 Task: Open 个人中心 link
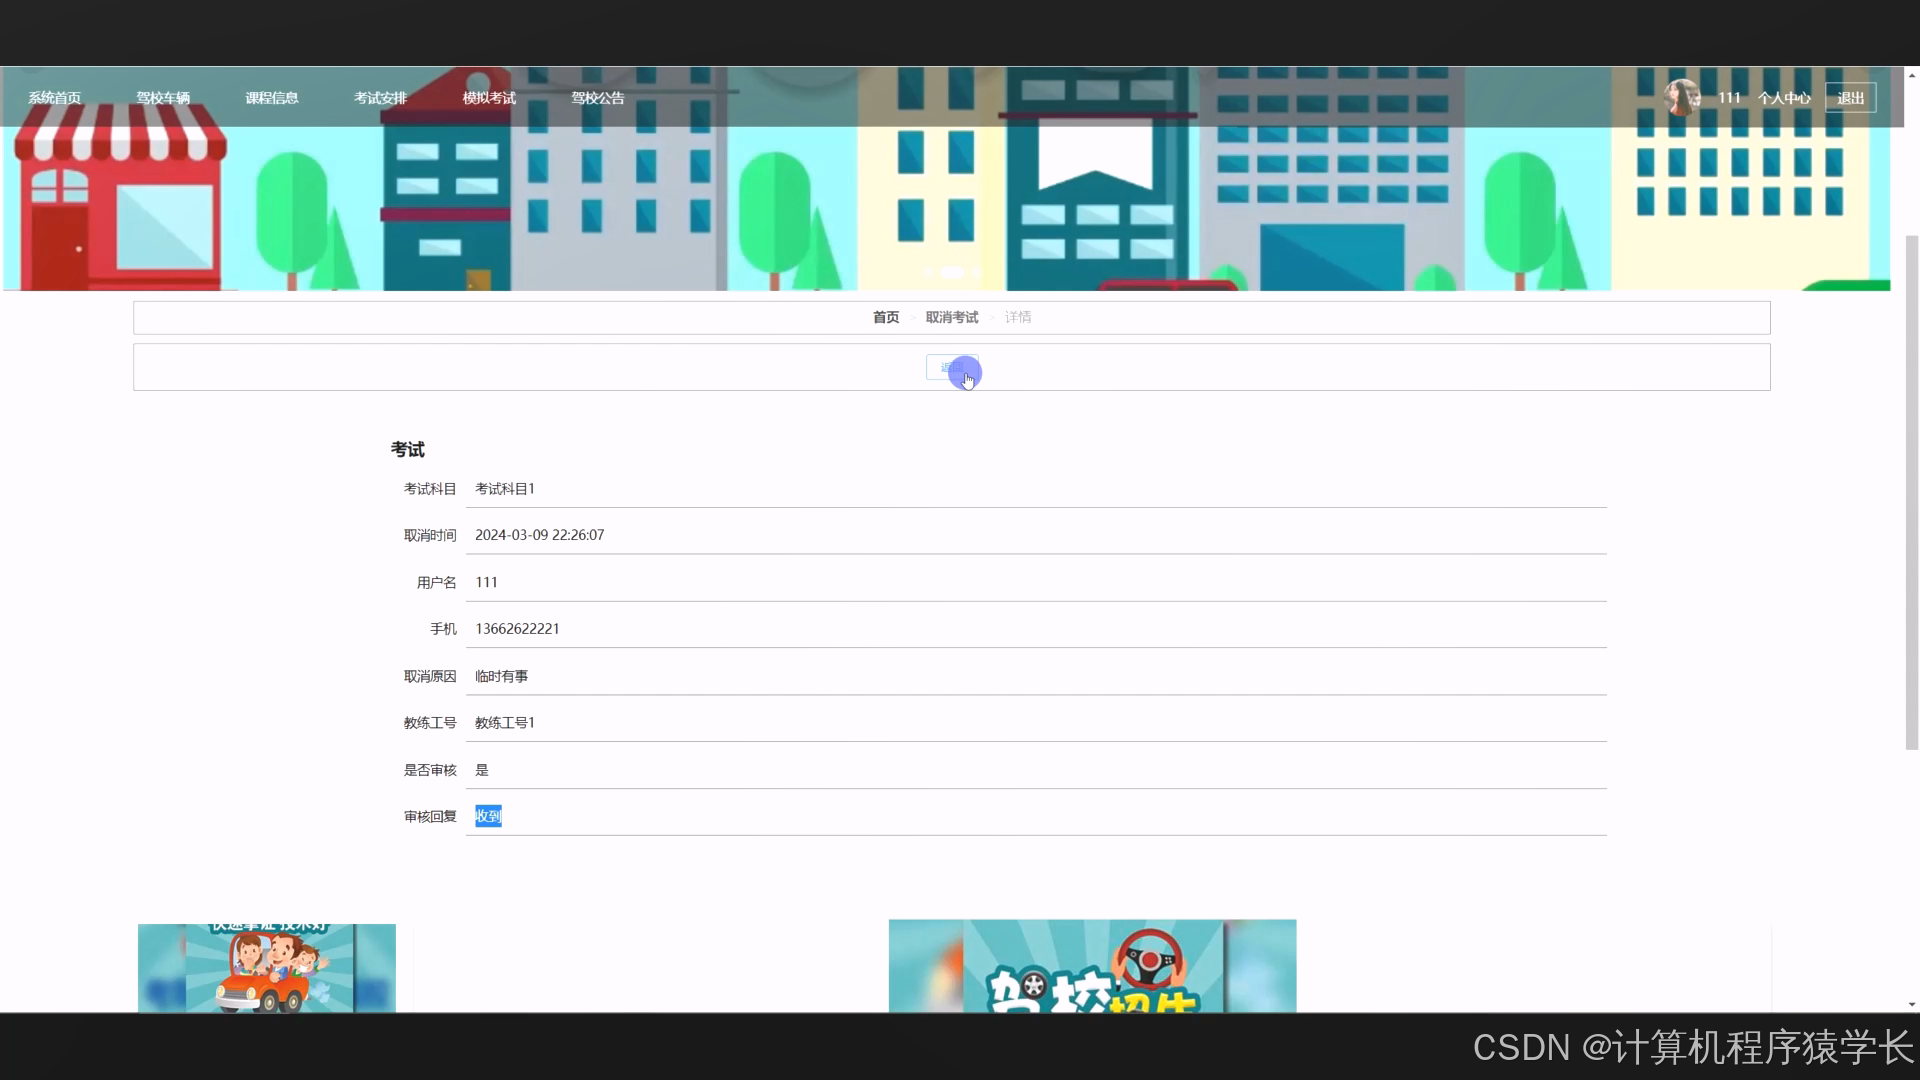[x=1784, y=98]
